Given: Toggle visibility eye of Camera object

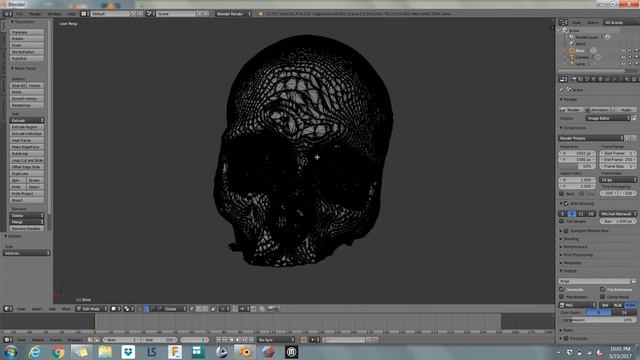Looking at the screenshot, I should pyautogui.click(x=623, y=57).
